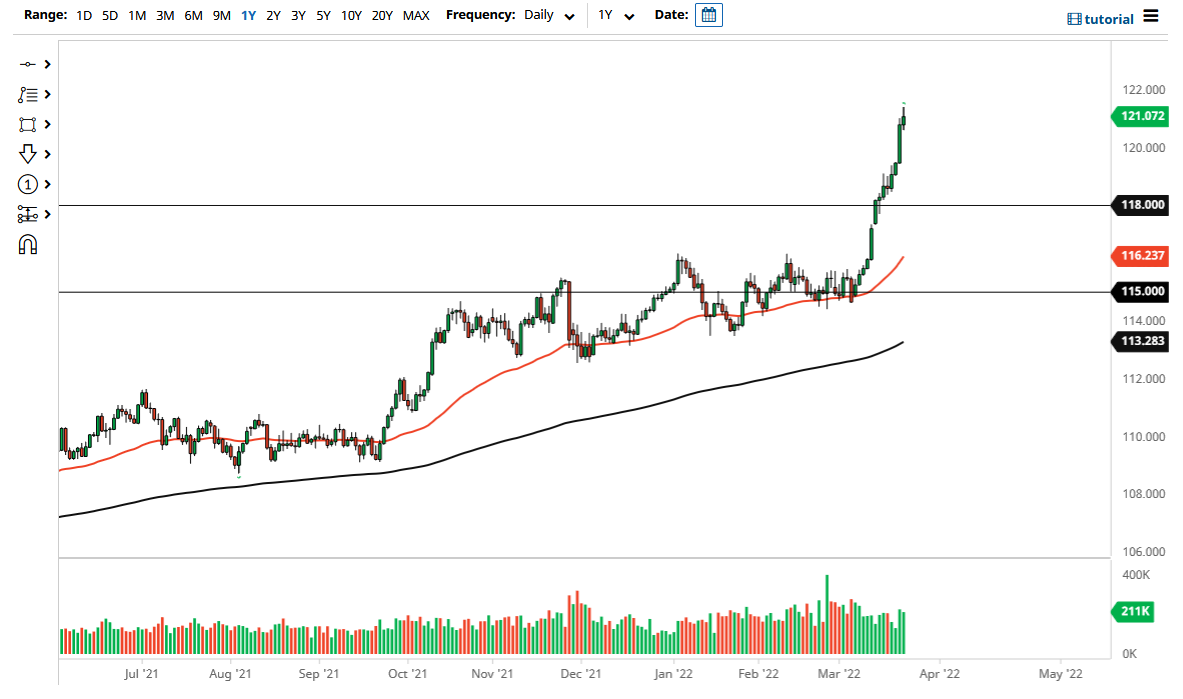Toggle the magnet snapping tool
Image resolution: width=1183 pixels, height=699 pixels.
tap(28, 243)
